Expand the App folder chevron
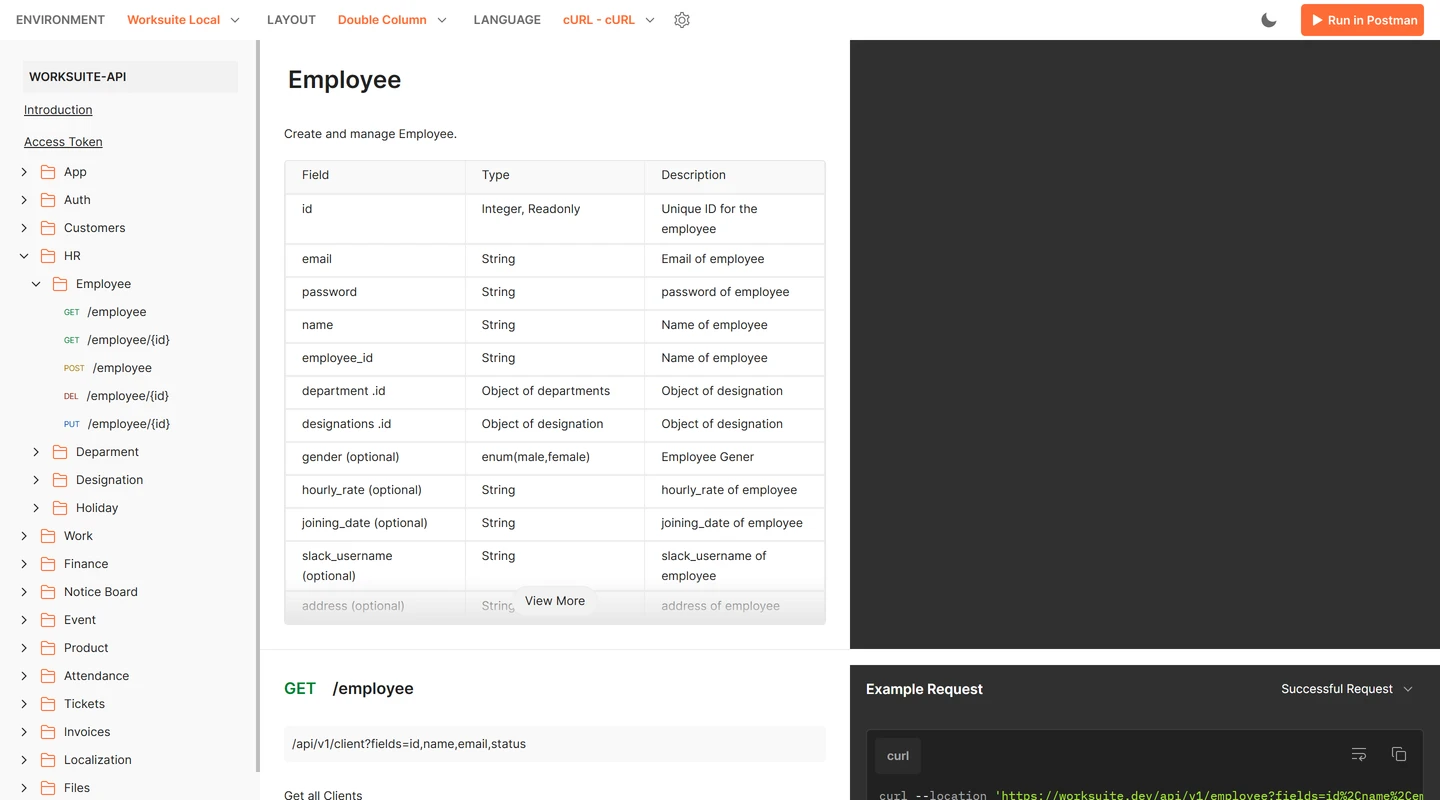1440x800 pixels. pyautogui.click(x=24, y=172)
